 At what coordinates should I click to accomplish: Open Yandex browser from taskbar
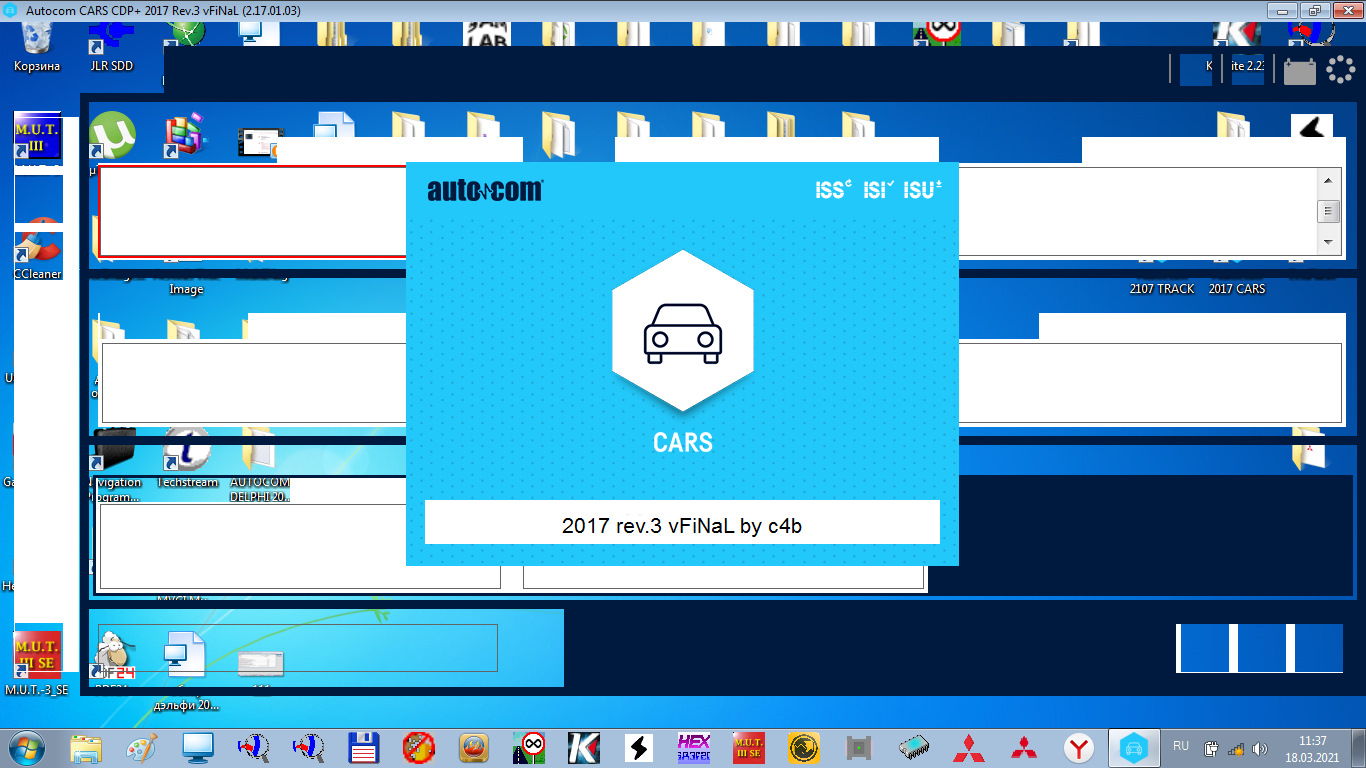click(x=1078, y=747)
